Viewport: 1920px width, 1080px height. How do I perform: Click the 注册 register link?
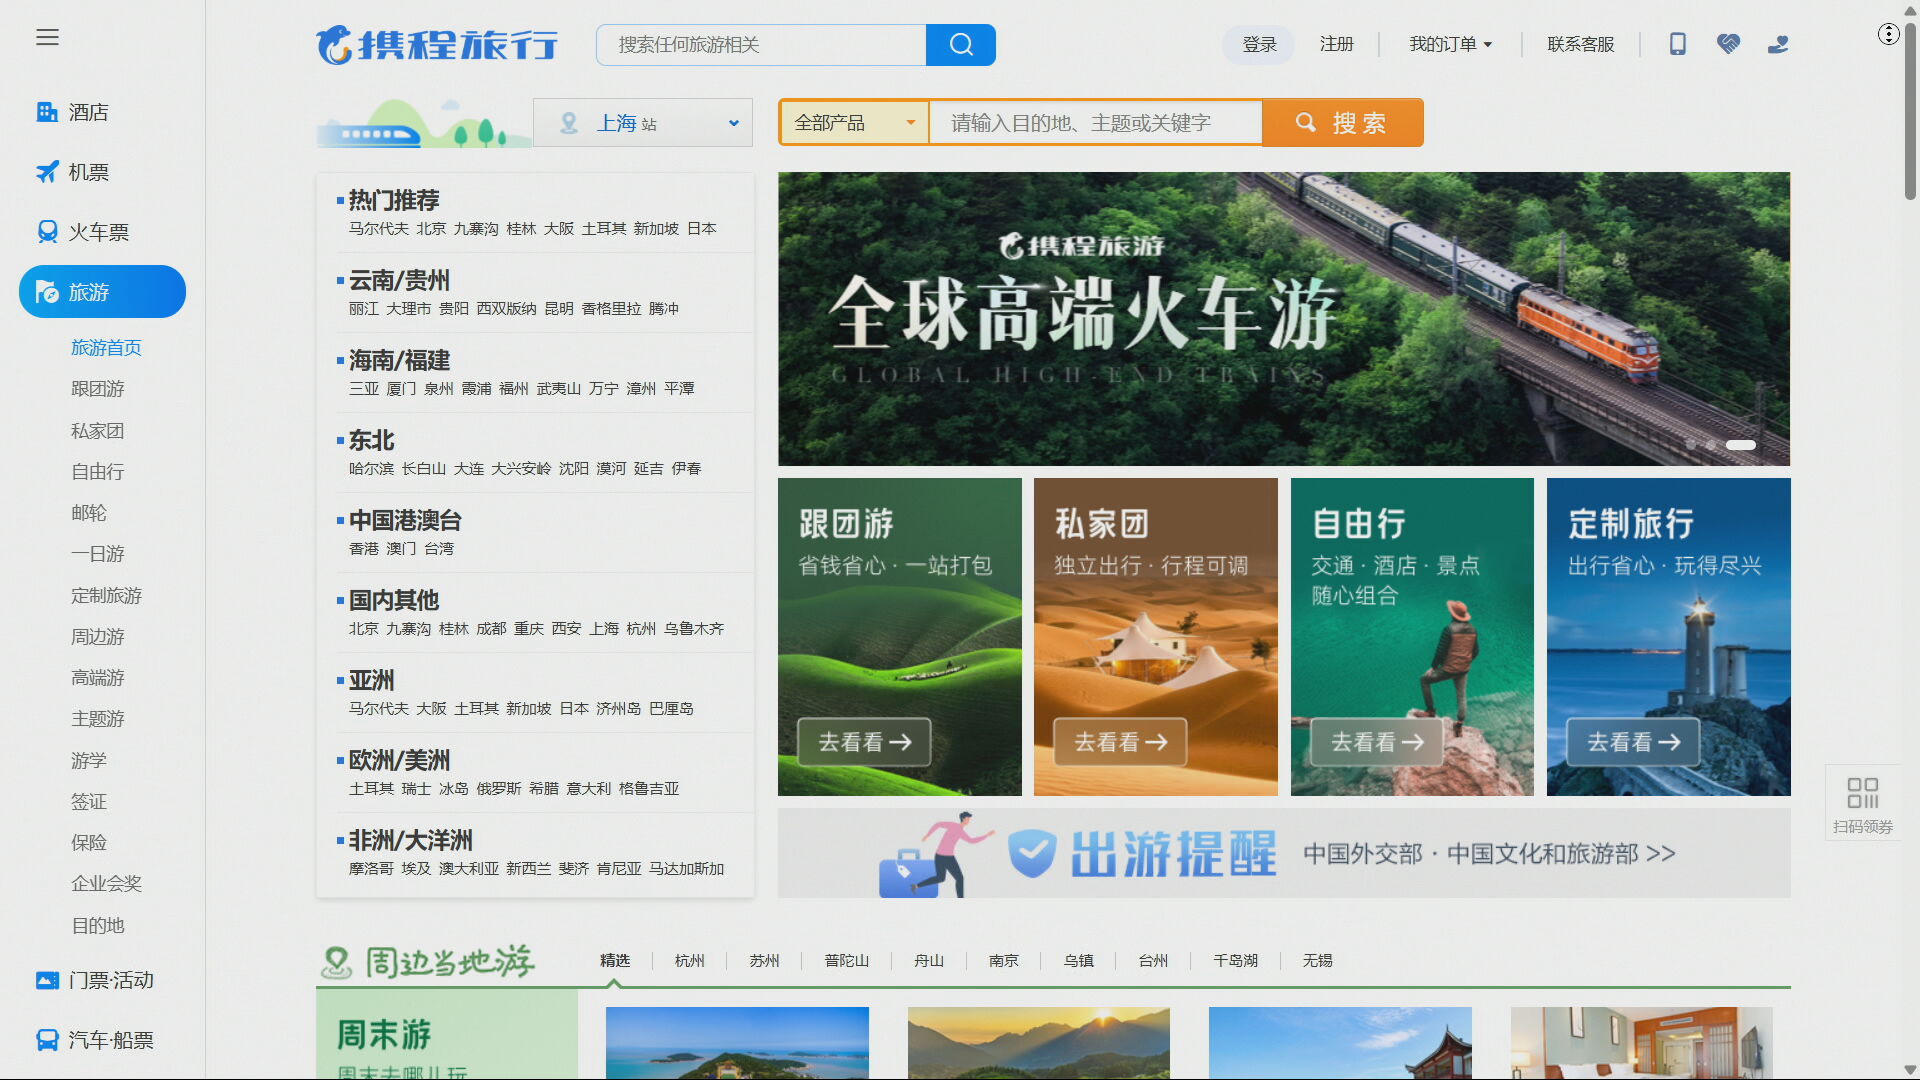[x=1336, y=44]
